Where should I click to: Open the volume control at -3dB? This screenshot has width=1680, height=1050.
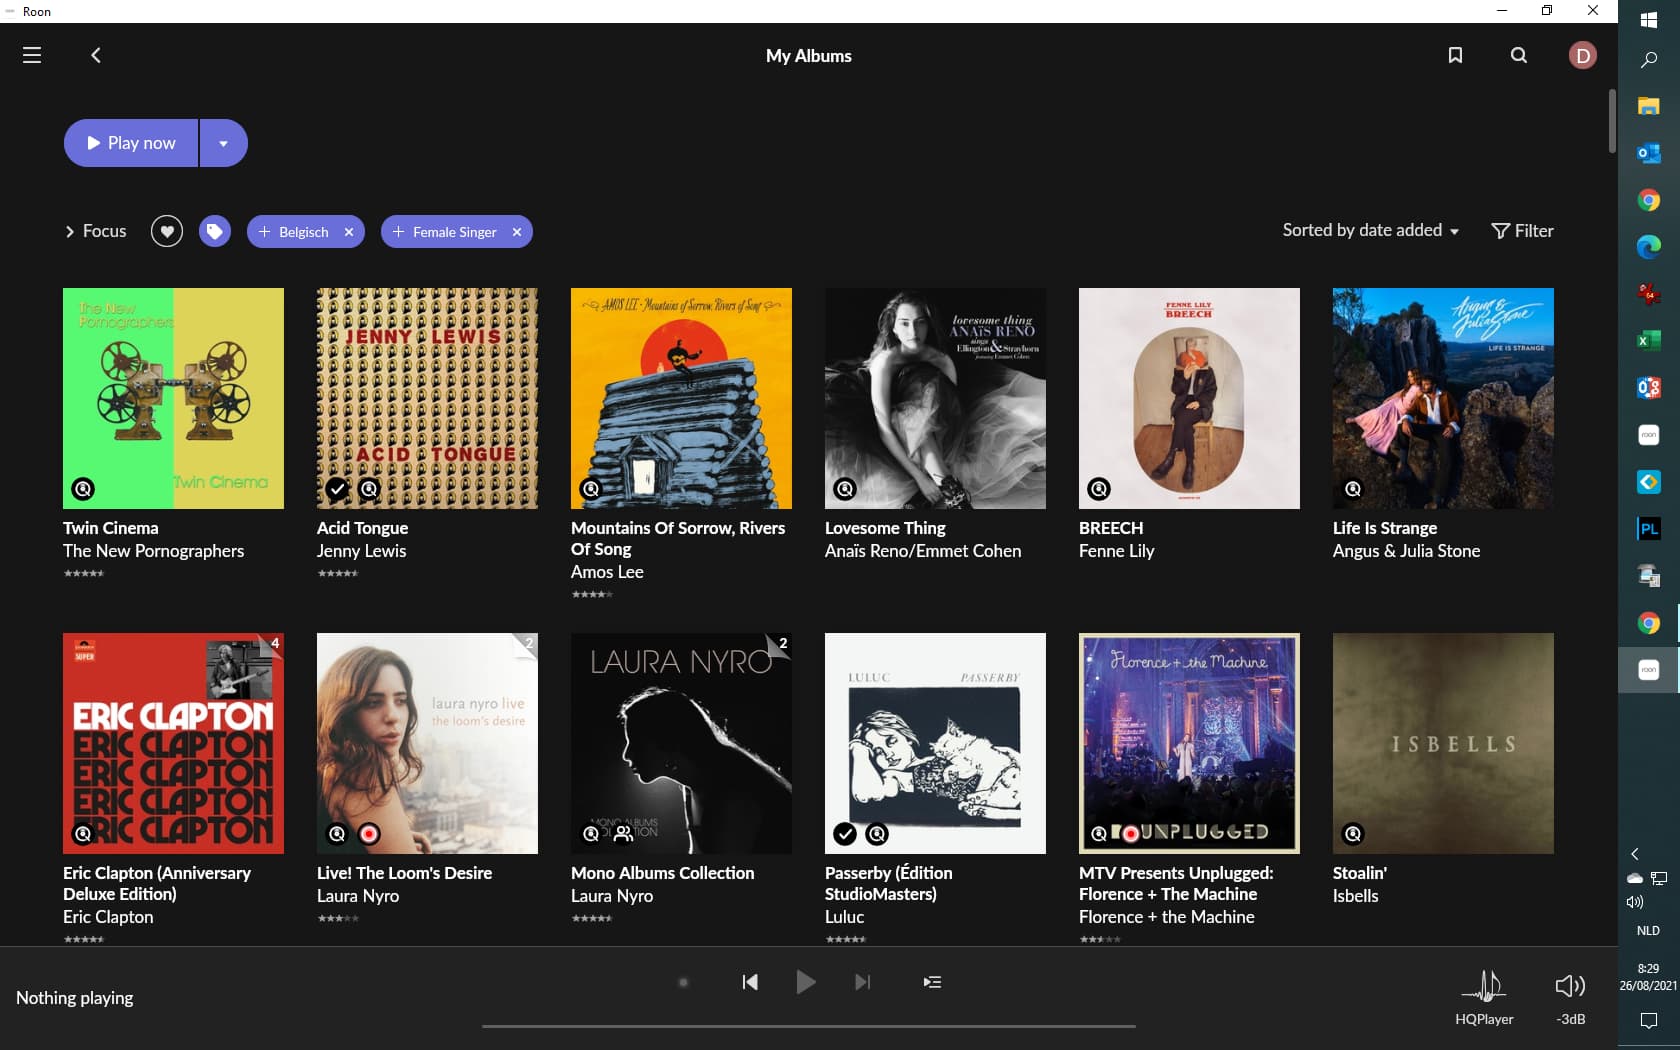point(1570,998)
